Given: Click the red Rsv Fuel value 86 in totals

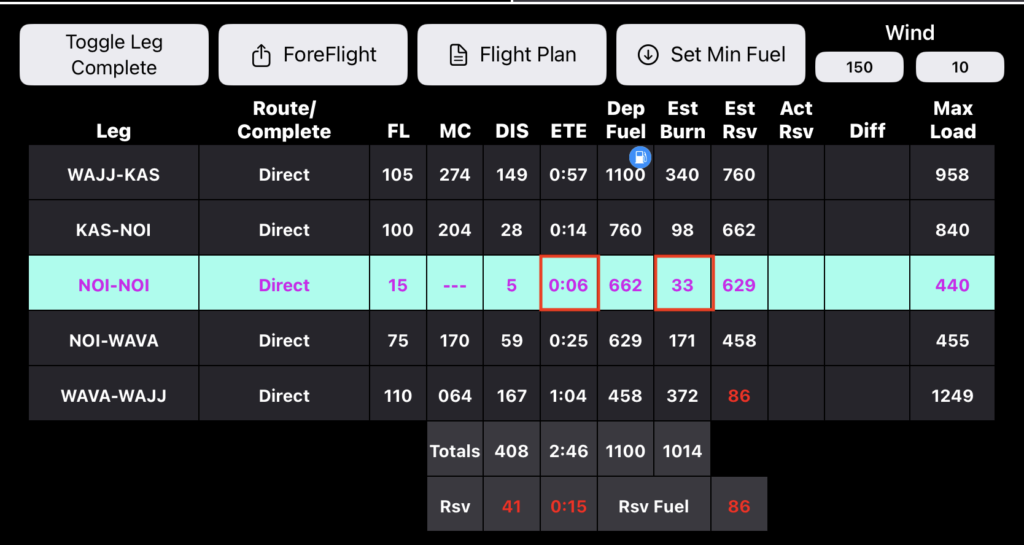Looking at the screenshot, I should 739,506.
